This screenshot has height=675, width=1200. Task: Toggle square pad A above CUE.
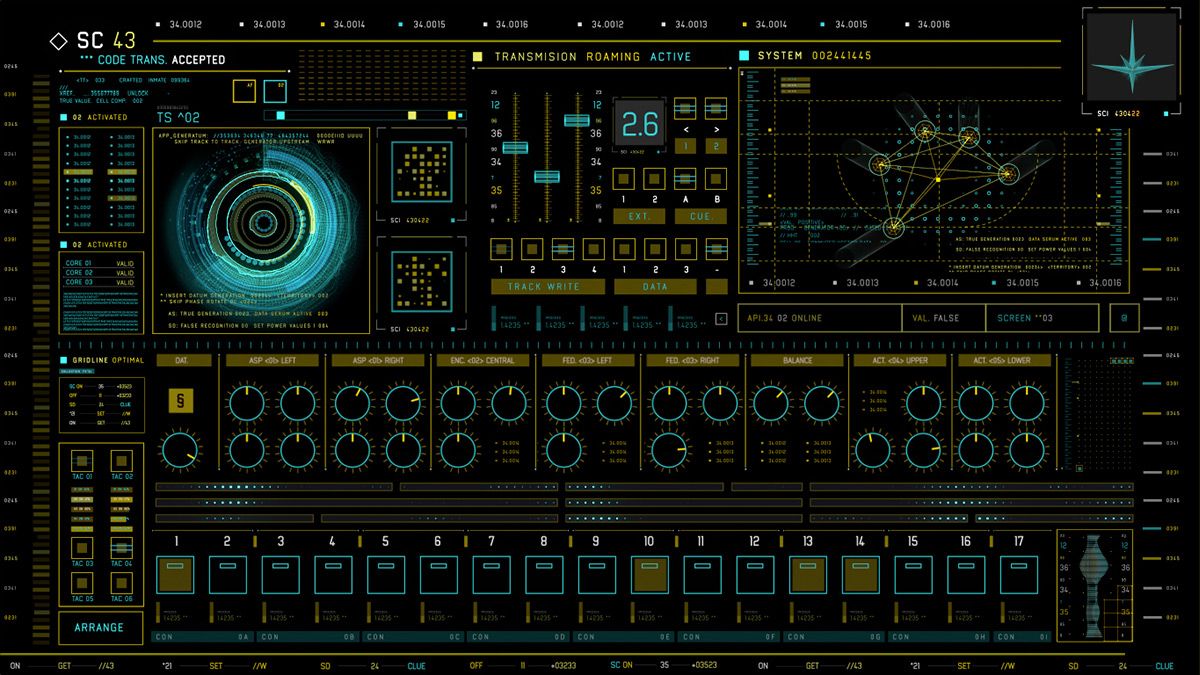coord(685,179)
